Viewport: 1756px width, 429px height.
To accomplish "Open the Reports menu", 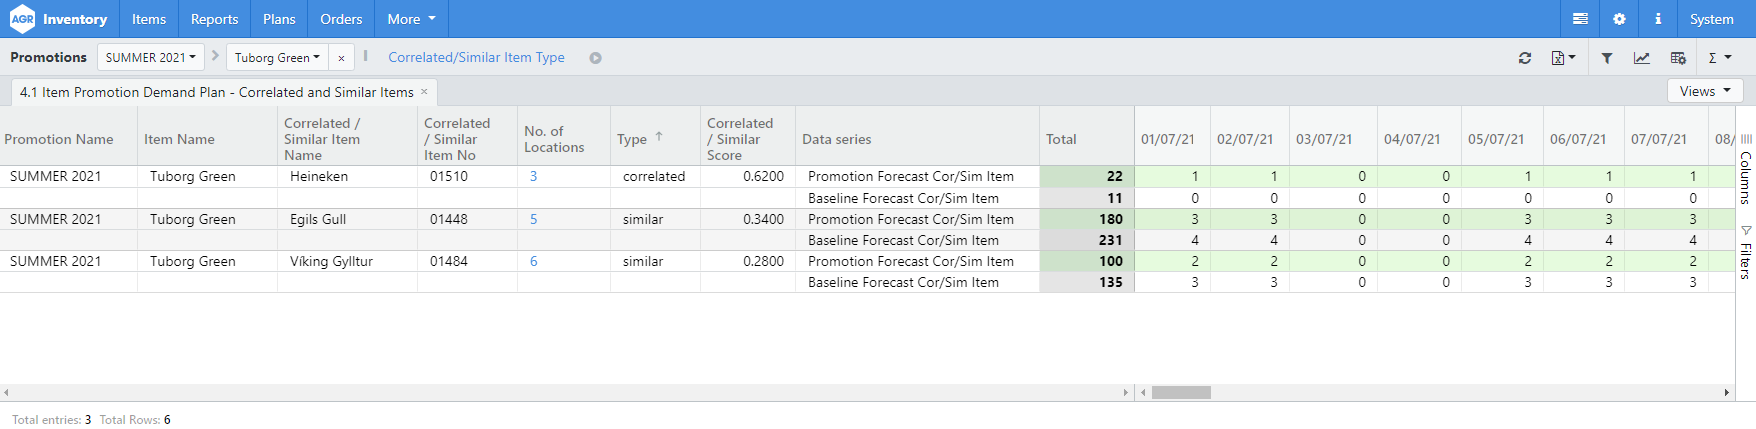I will [214, 19].
